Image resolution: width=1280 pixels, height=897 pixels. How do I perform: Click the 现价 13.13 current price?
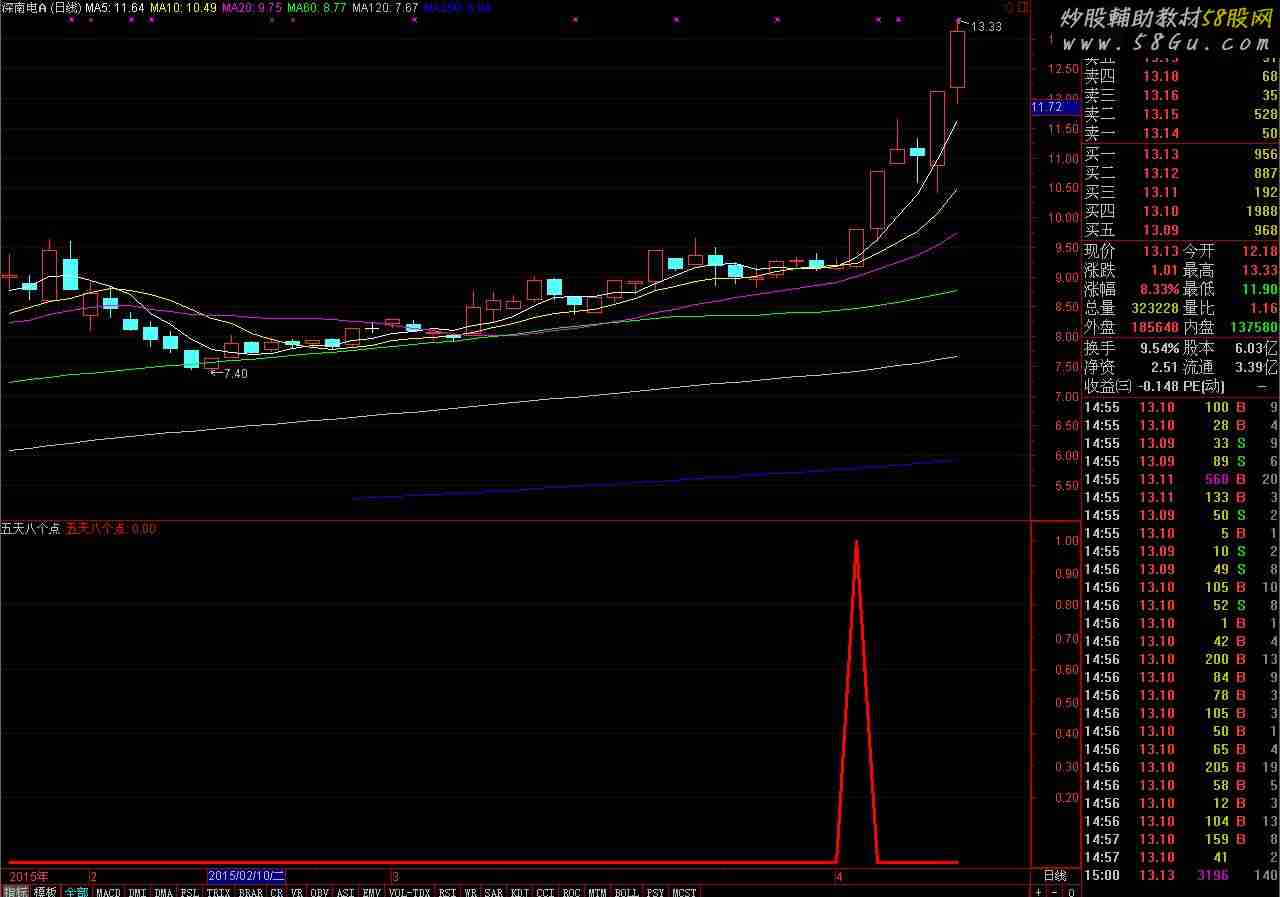(x=1161, y=251)
